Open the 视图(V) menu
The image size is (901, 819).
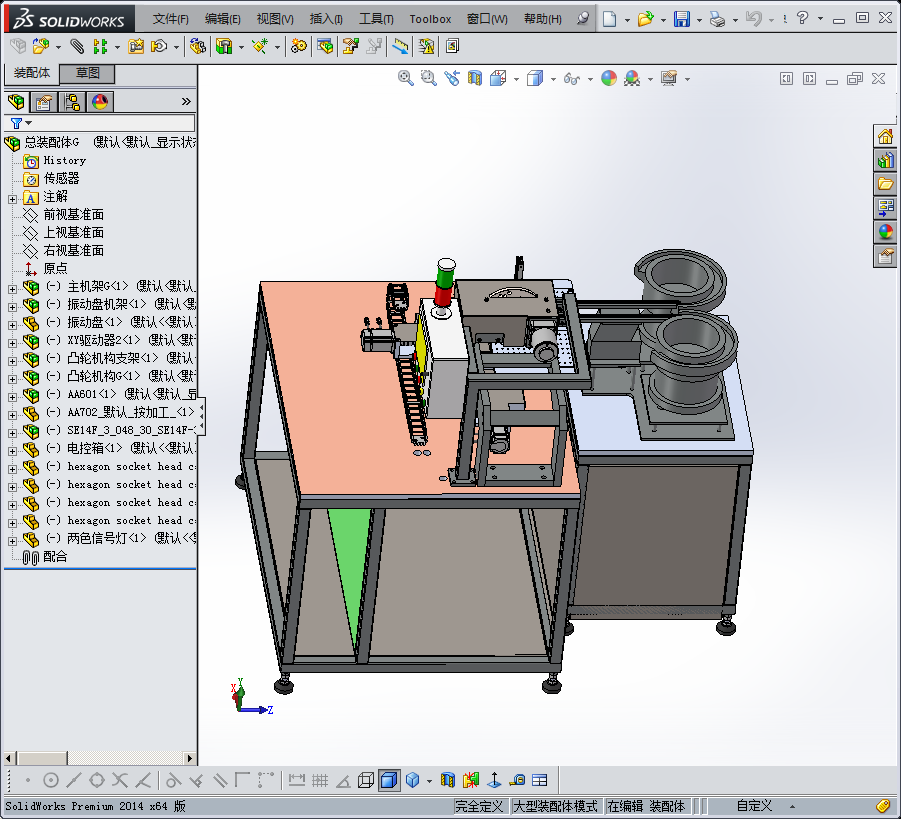pos(275,19)
